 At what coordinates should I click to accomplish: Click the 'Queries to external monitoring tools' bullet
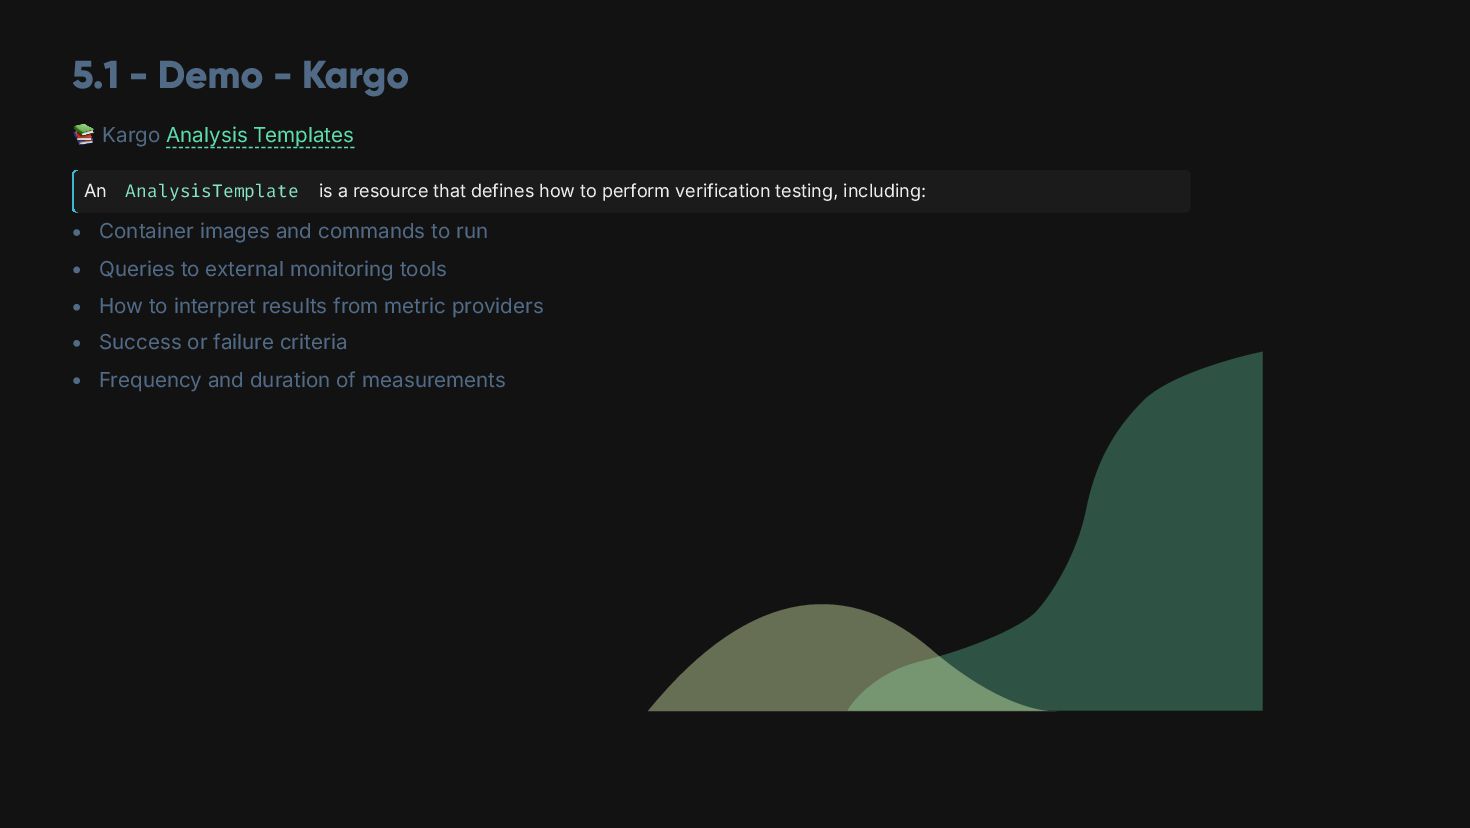(272, 269)
